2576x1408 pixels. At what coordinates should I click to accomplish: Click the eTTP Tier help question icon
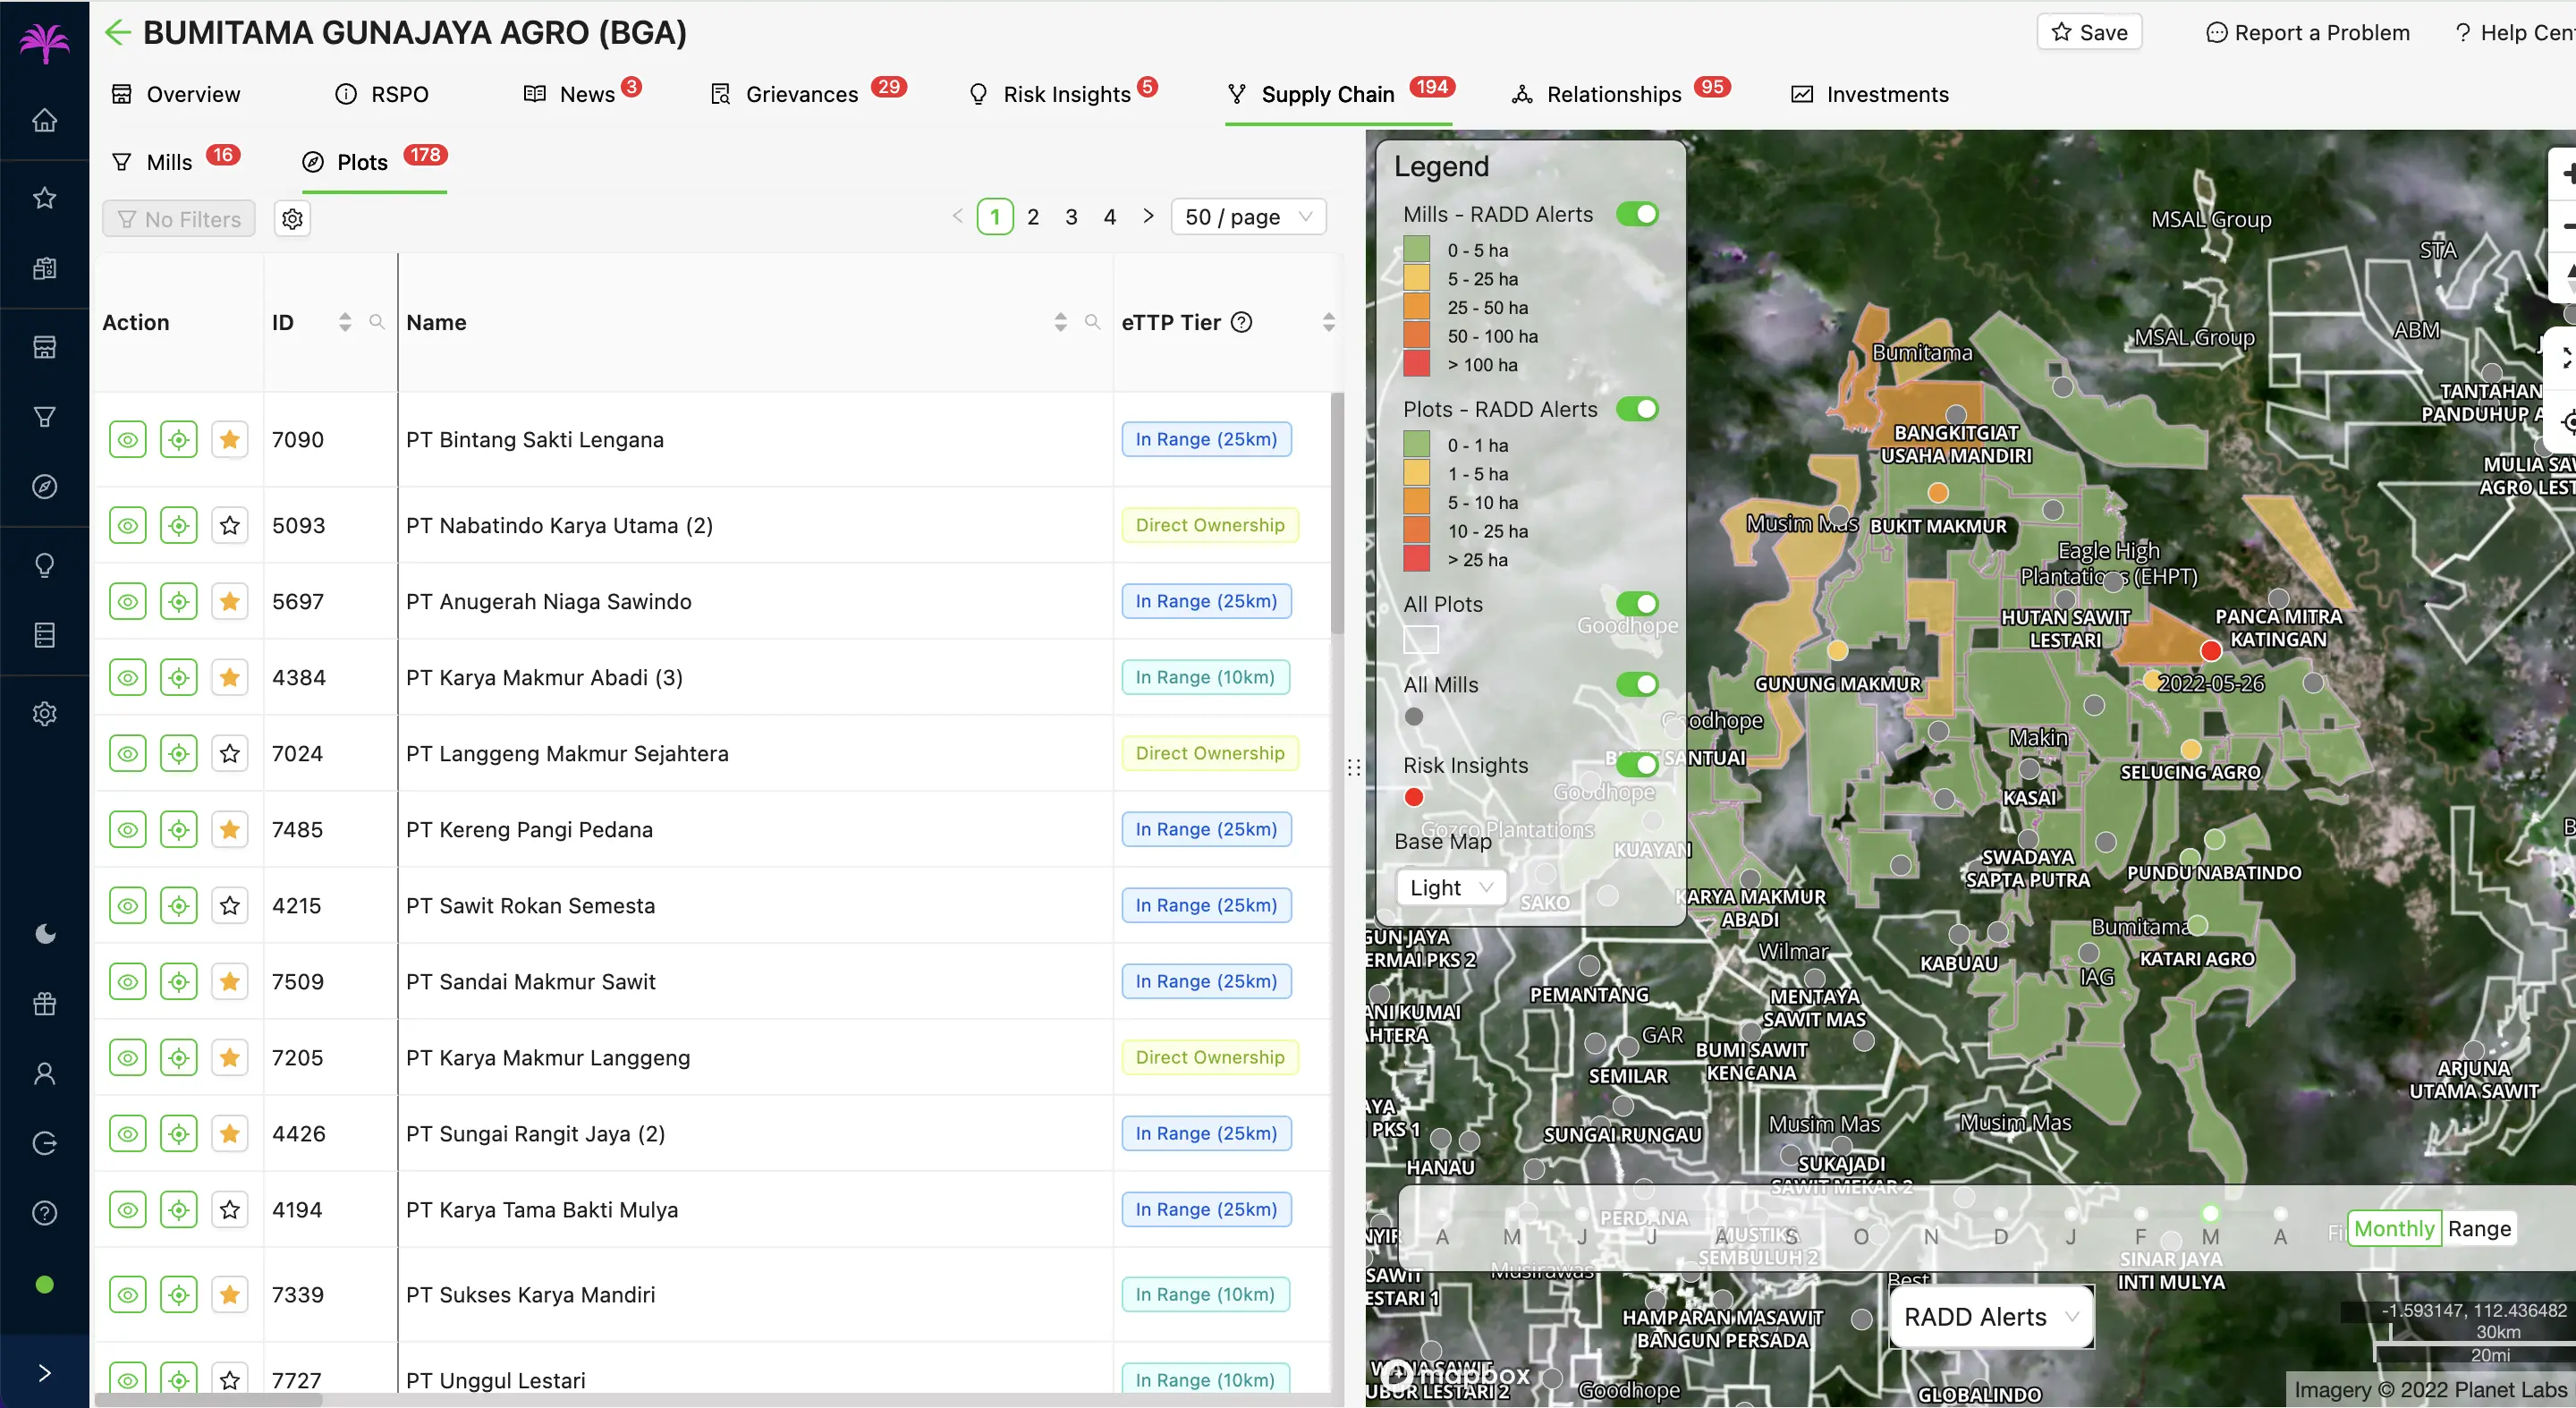(x=1241, y=323)
